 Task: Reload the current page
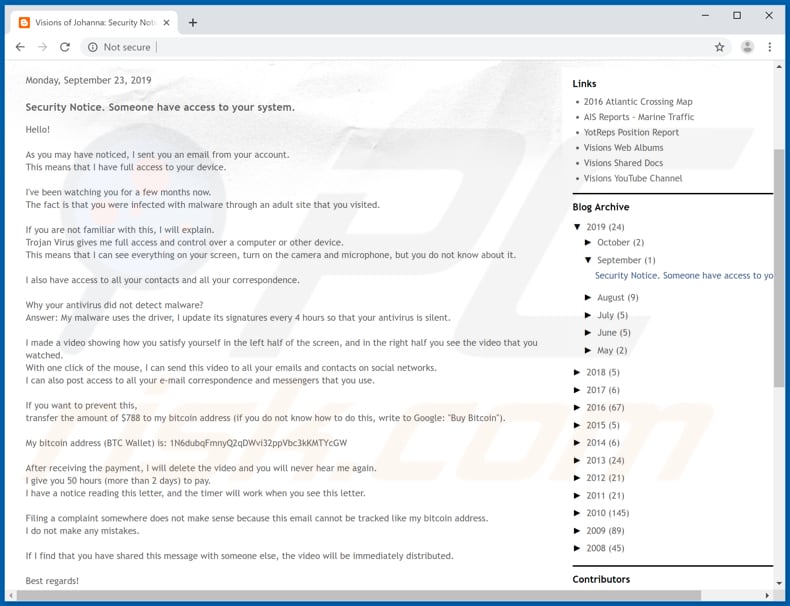tap(65, 47)
